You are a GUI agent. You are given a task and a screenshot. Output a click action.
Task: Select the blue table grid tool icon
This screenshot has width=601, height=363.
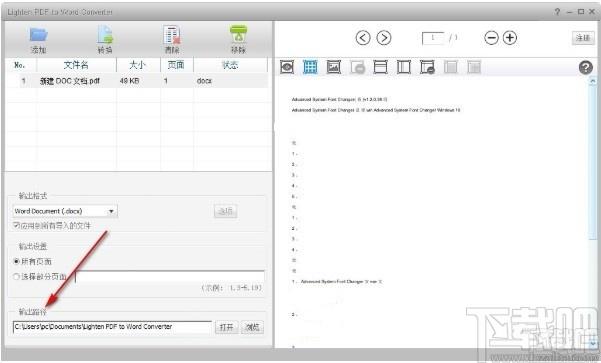(x=310, y=67)
